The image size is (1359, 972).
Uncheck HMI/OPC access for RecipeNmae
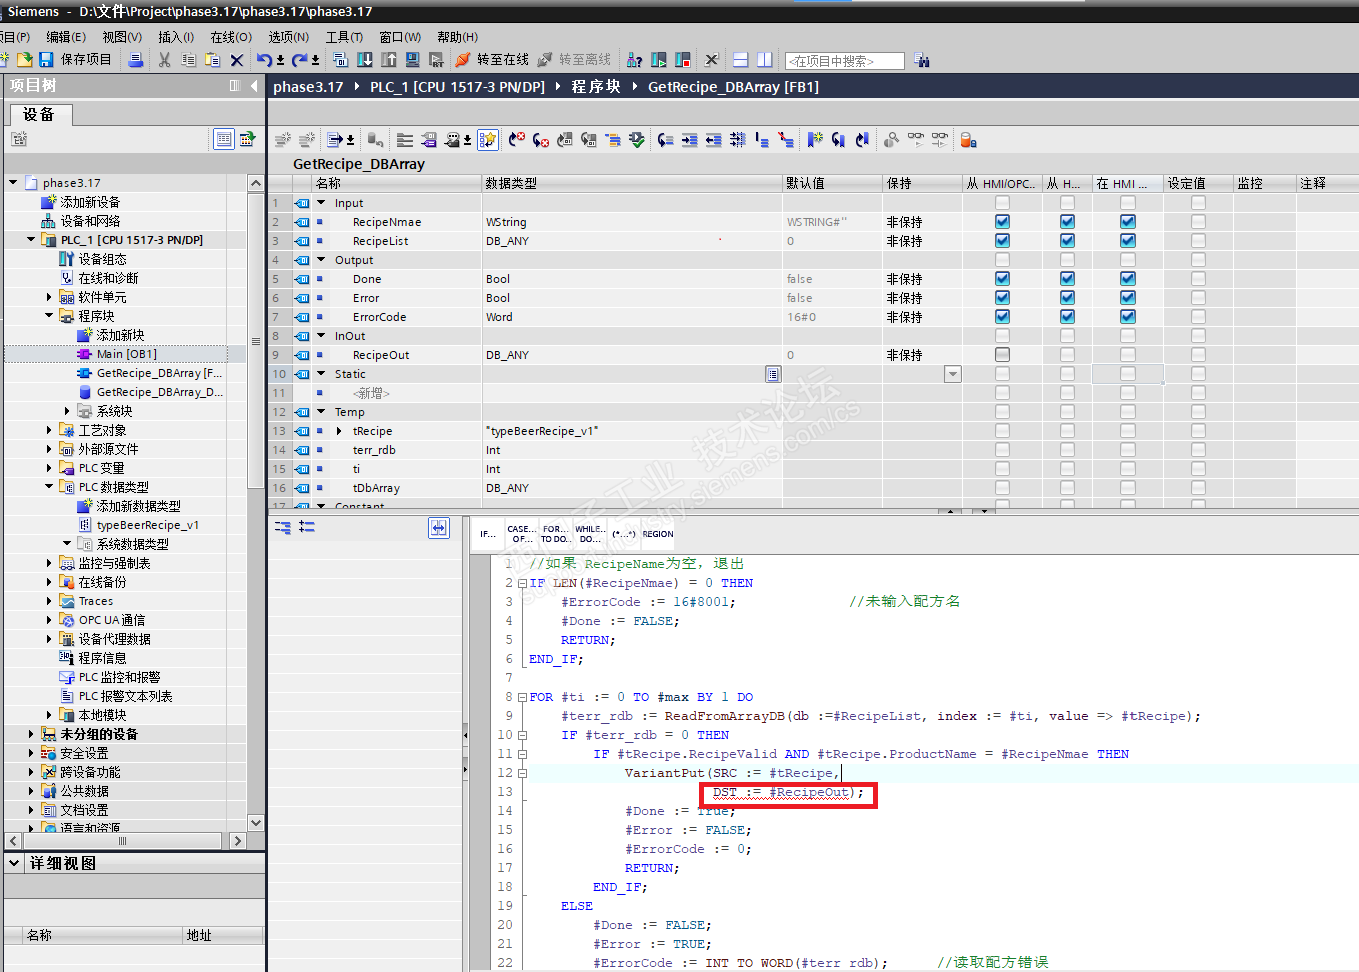[1002, 222]
